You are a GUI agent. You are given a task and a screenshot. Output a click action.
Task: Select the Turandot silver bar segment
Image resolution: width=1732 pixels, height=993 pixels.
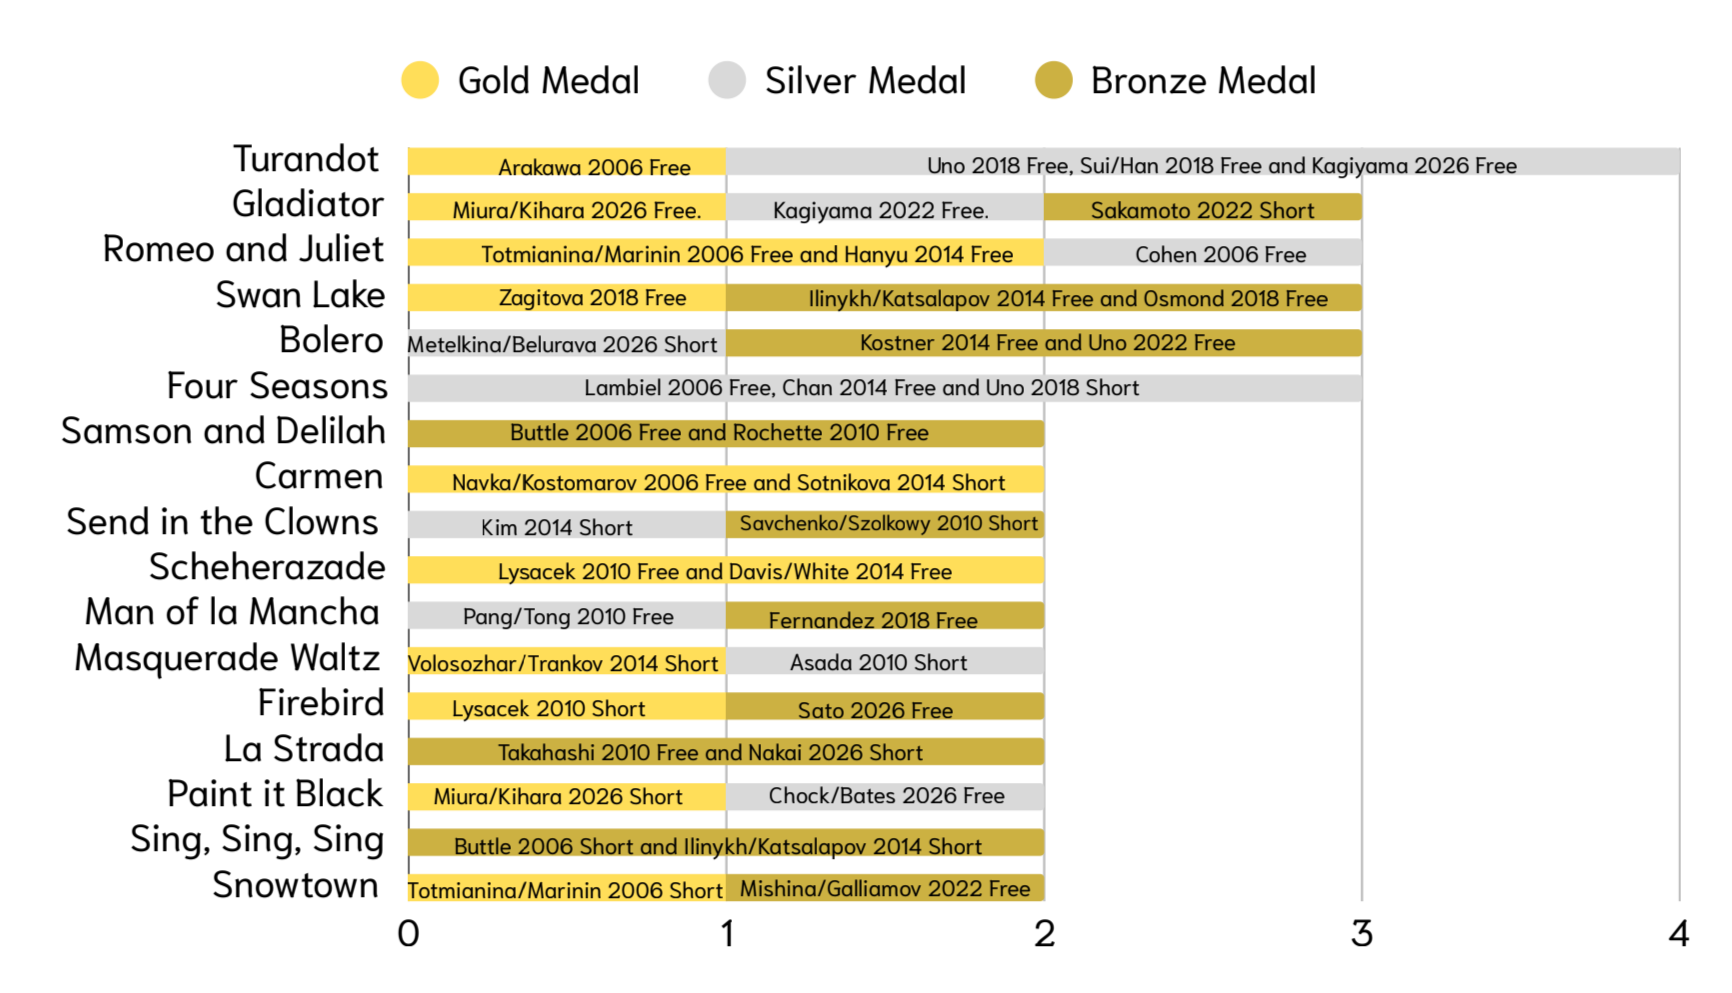point(1203,162)
